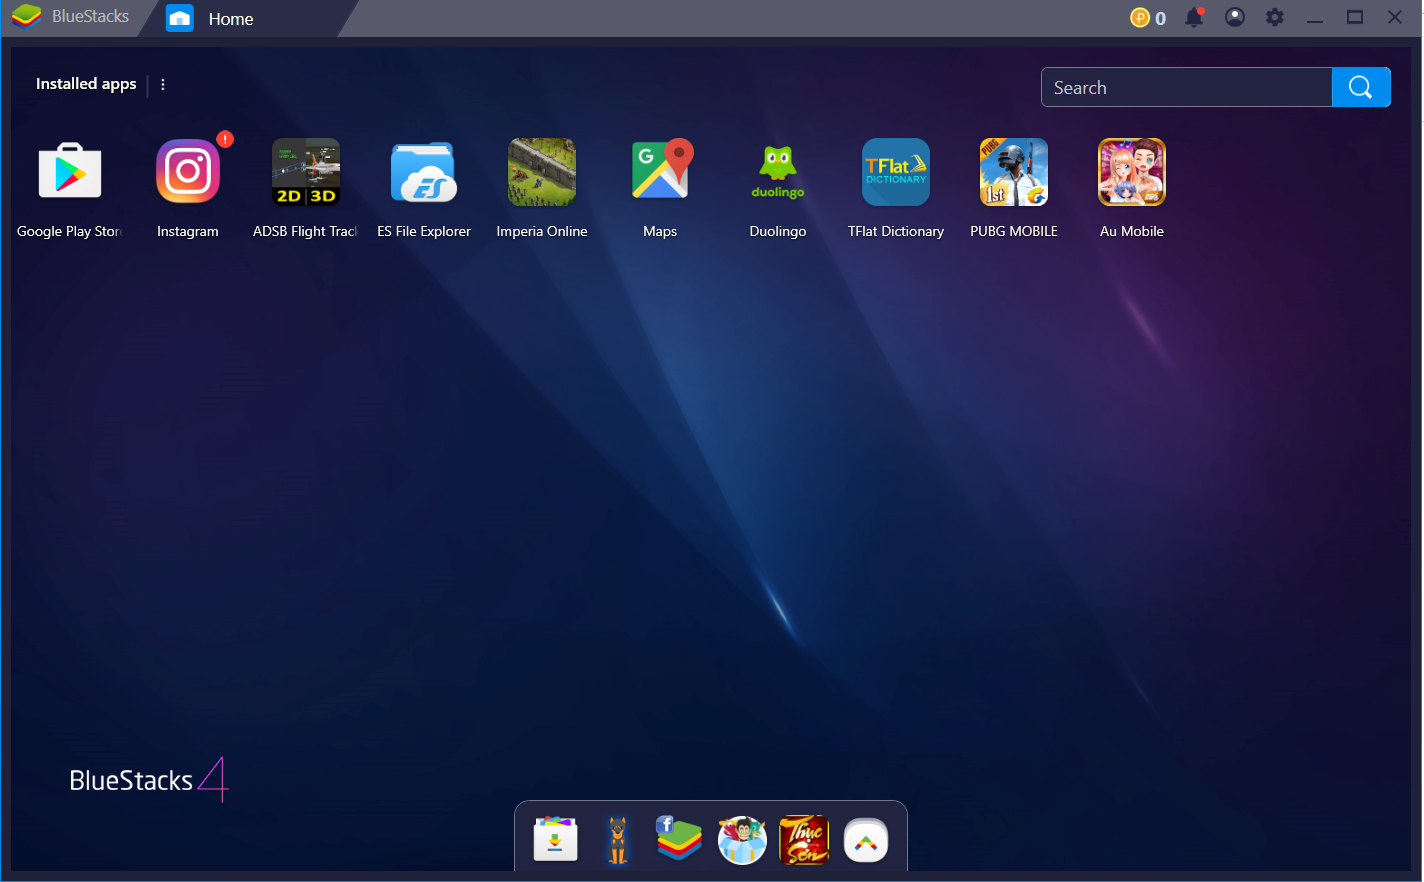Launch ES File Explorer

(424, 172)
